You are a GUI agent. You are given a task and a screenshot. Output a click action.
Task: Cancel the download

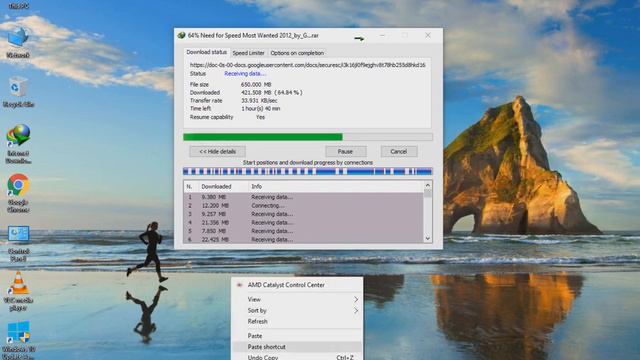coord(399,151)
